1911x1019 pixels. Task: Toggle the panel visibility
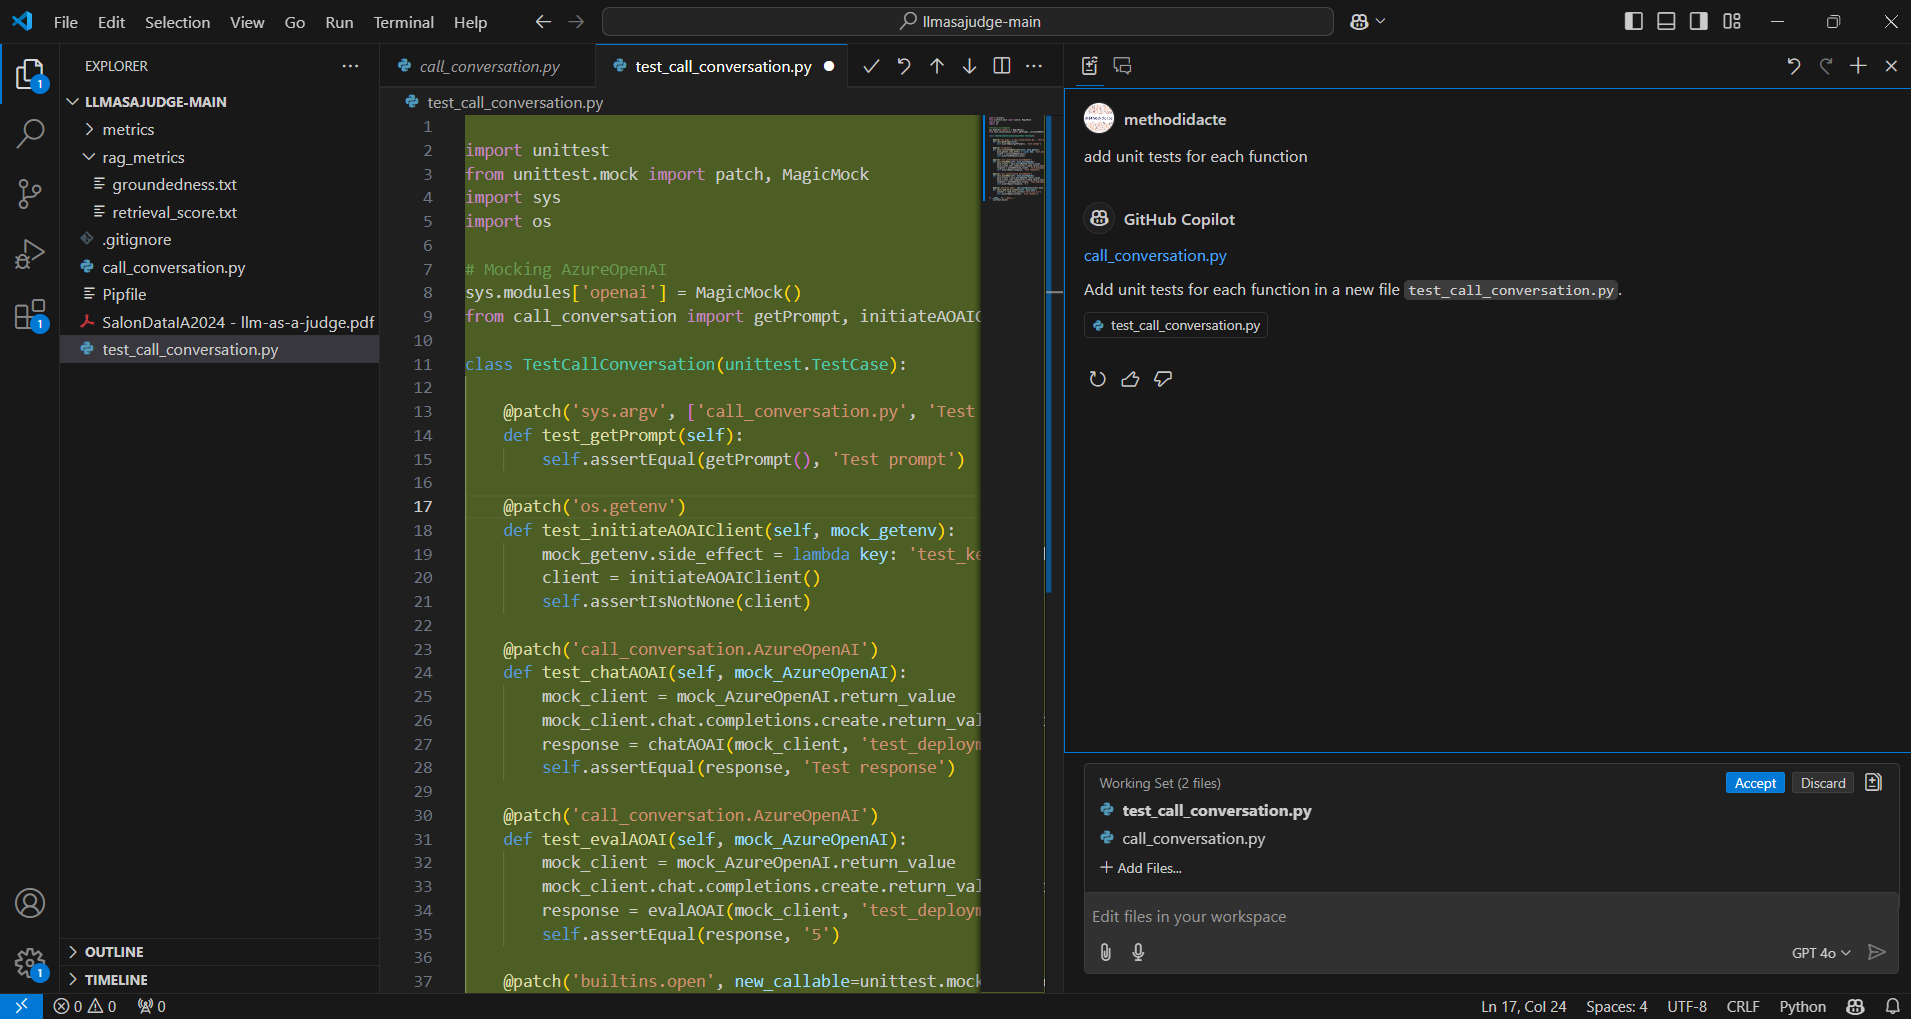pos(1665,20)
